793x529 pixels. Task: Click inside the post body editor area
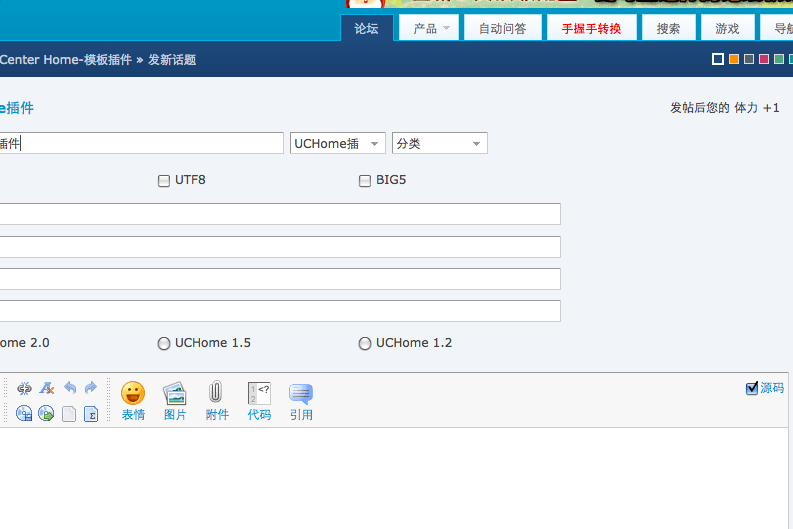click(394, 478)
